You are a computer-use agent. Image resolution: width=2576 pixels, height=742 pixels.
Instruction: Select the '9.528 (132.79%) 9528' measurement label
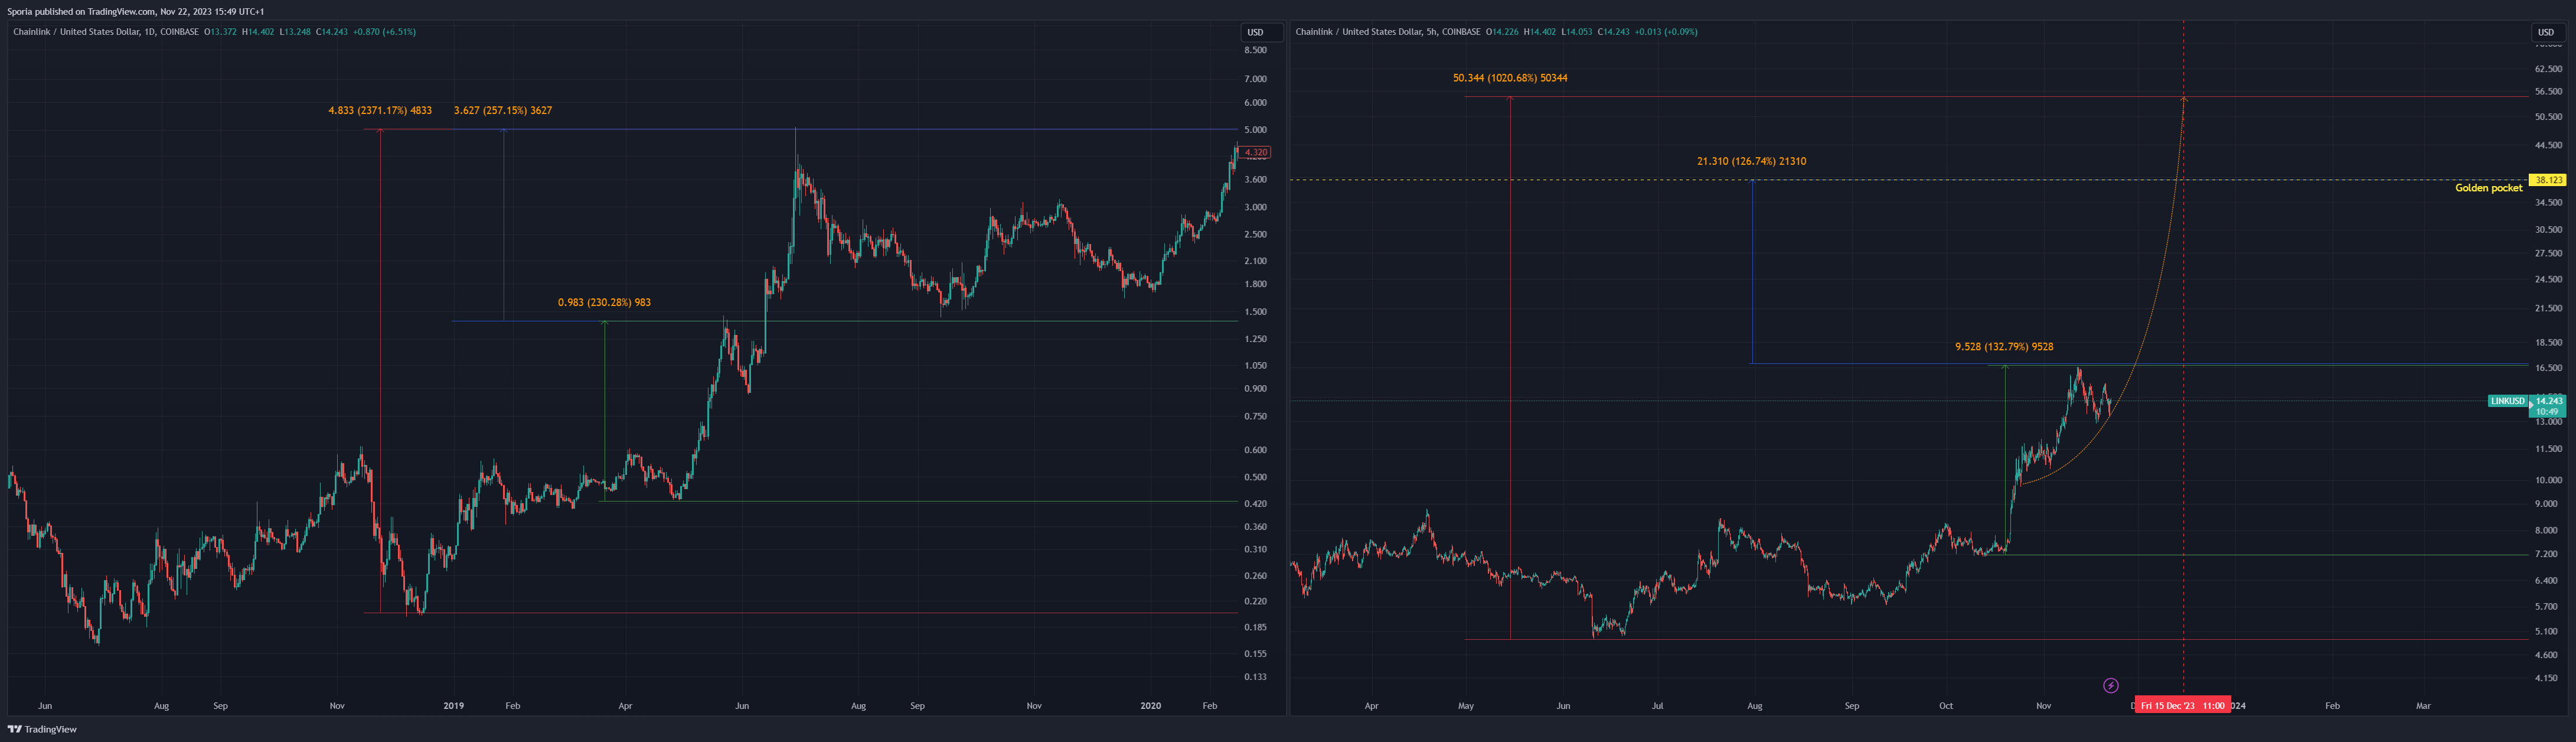tap(2004, 347)
